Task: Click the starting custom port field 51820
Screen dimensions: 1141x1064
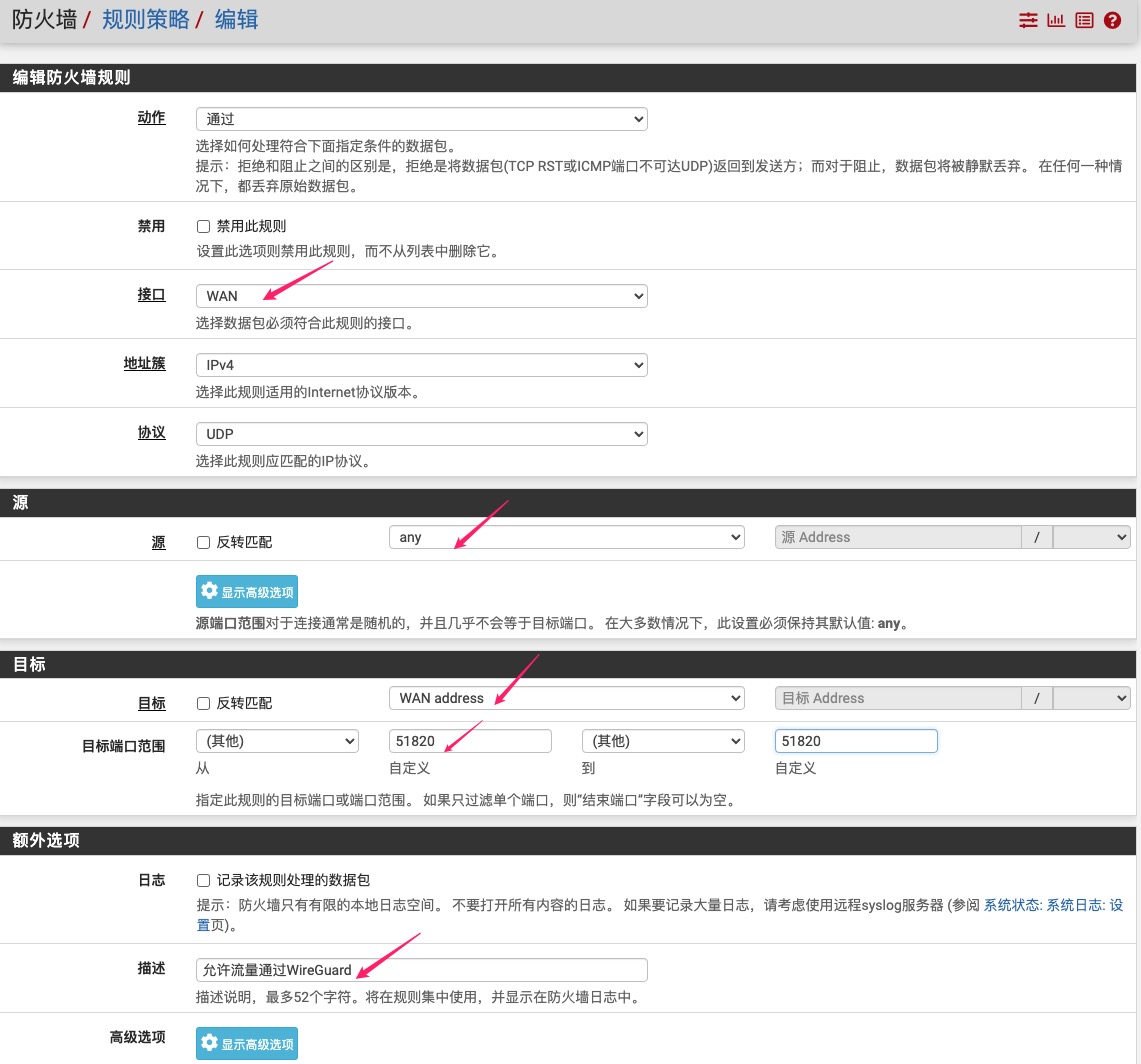Action: 469,741
